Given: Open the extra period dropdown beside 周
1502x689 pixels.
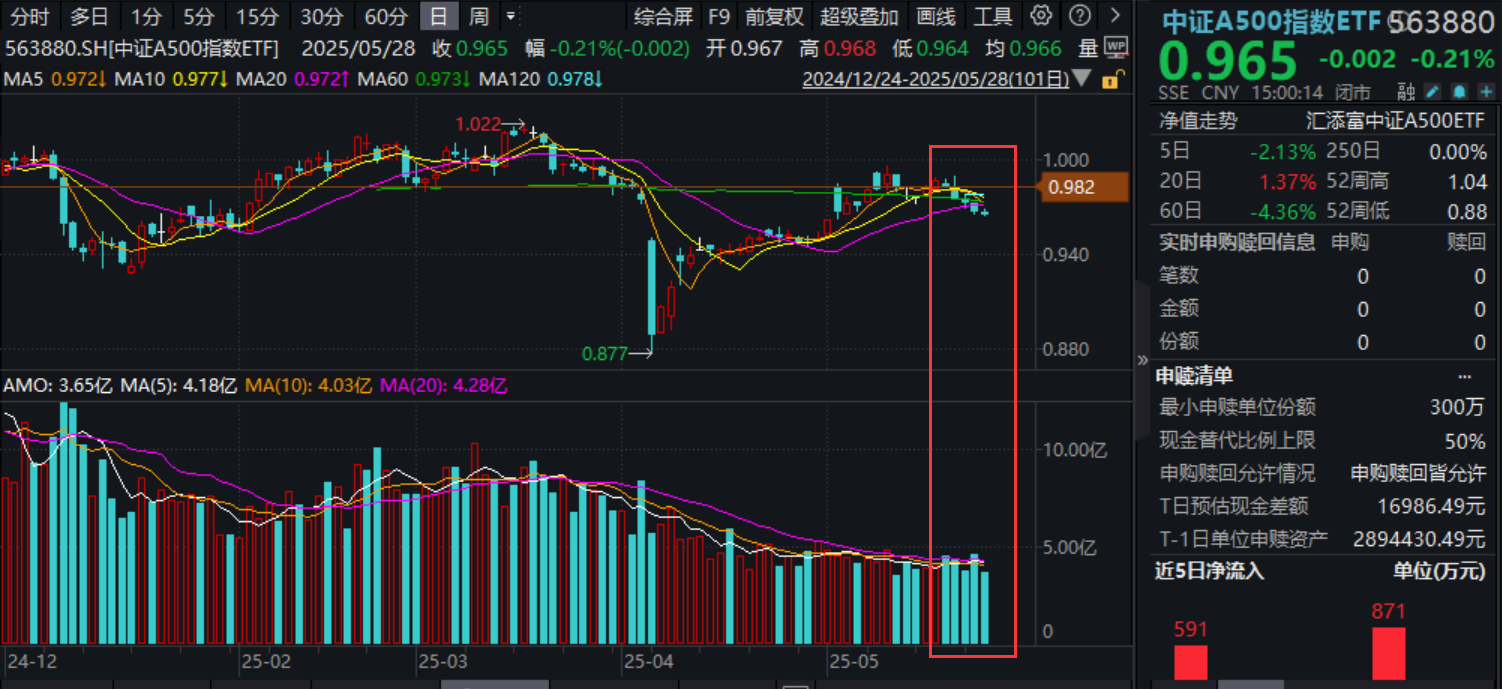Looking at the screenshot, I should point(509,16).
